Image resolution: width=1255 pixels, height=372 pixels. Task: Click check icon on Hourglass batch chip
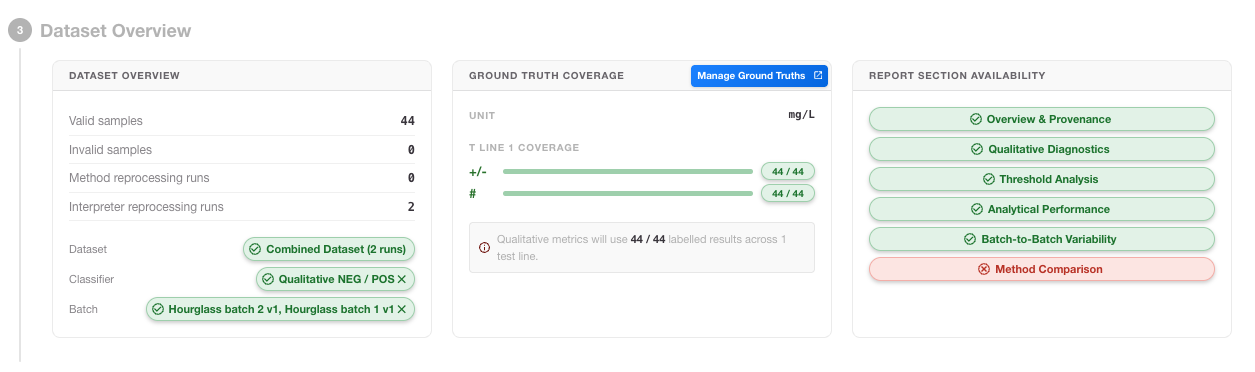pos(158,309)
